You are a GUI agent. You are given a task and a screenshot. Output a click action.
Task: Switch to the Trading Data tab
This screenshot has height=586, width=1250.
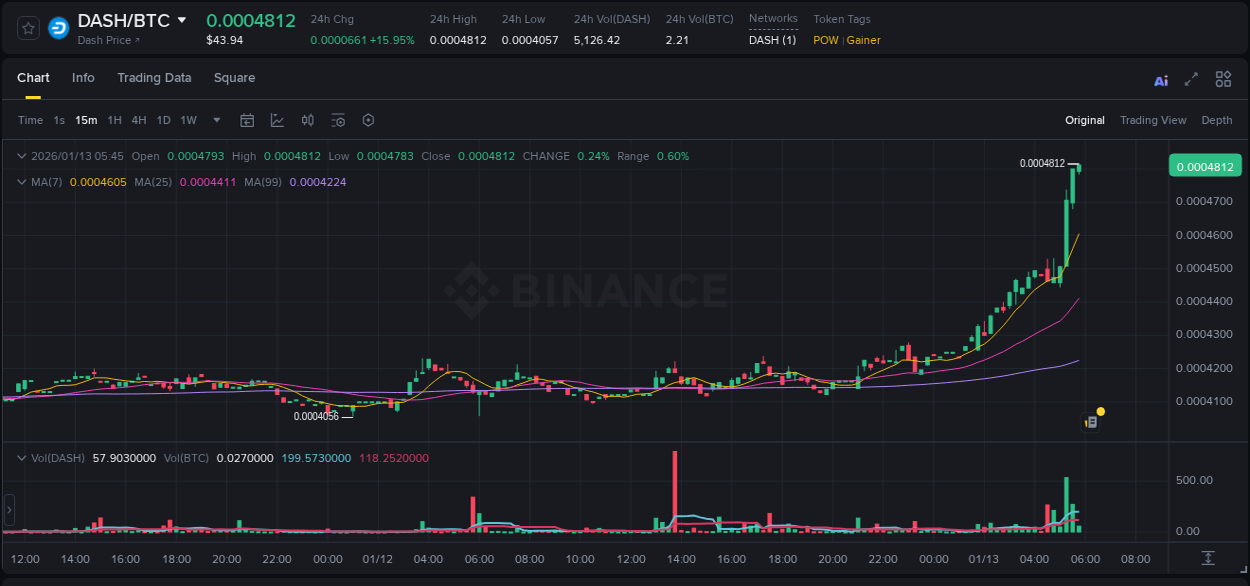(154, 78)
